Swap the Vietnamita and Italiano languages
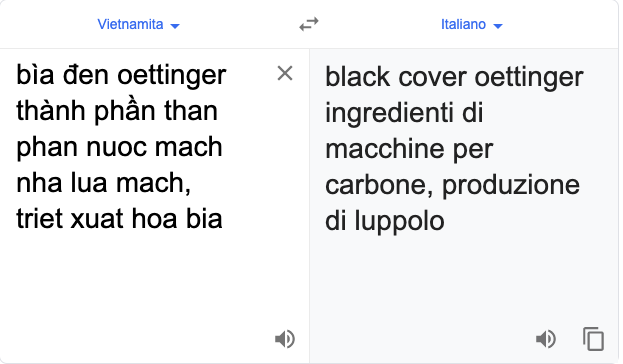Image resolution: width=623 pixels, height=364 pixels. (x=309, y=24)
